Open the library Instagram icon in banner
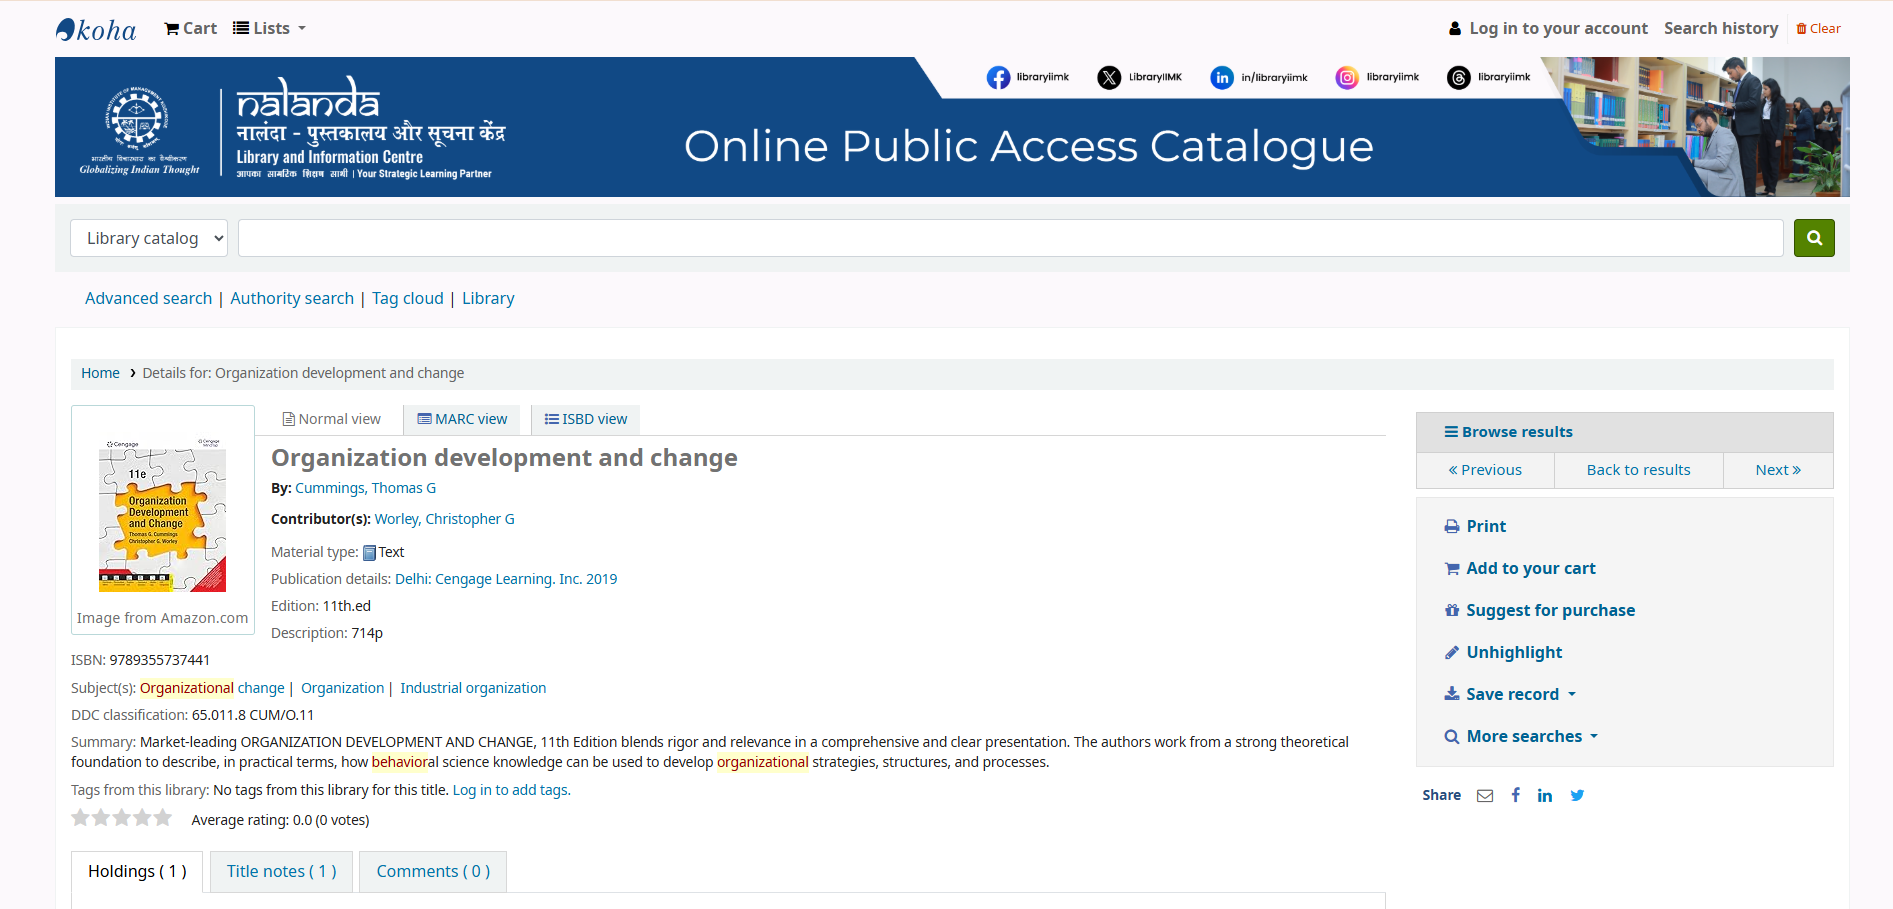The height and width of the screenshot is (909, 1893). pos(1347,78)
